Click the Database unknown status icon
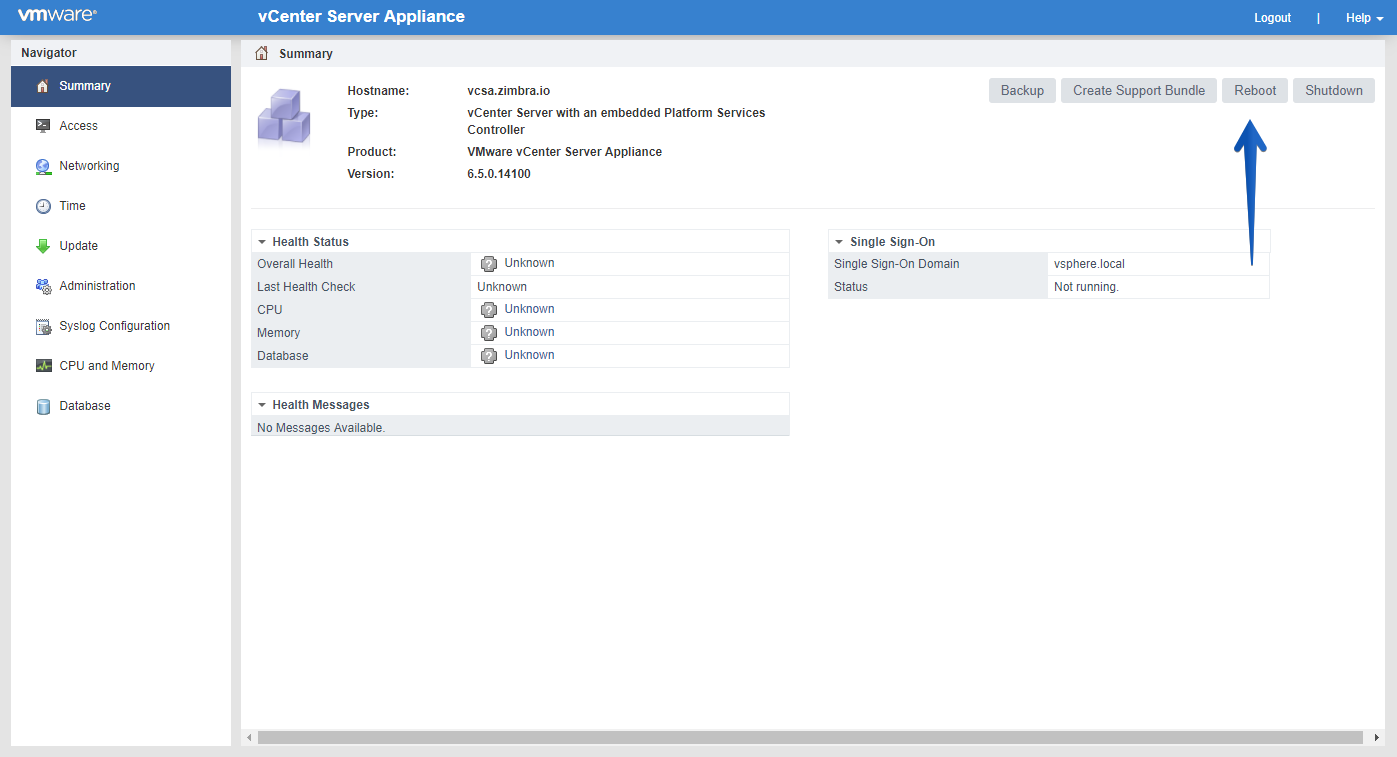 click(489, 356)
